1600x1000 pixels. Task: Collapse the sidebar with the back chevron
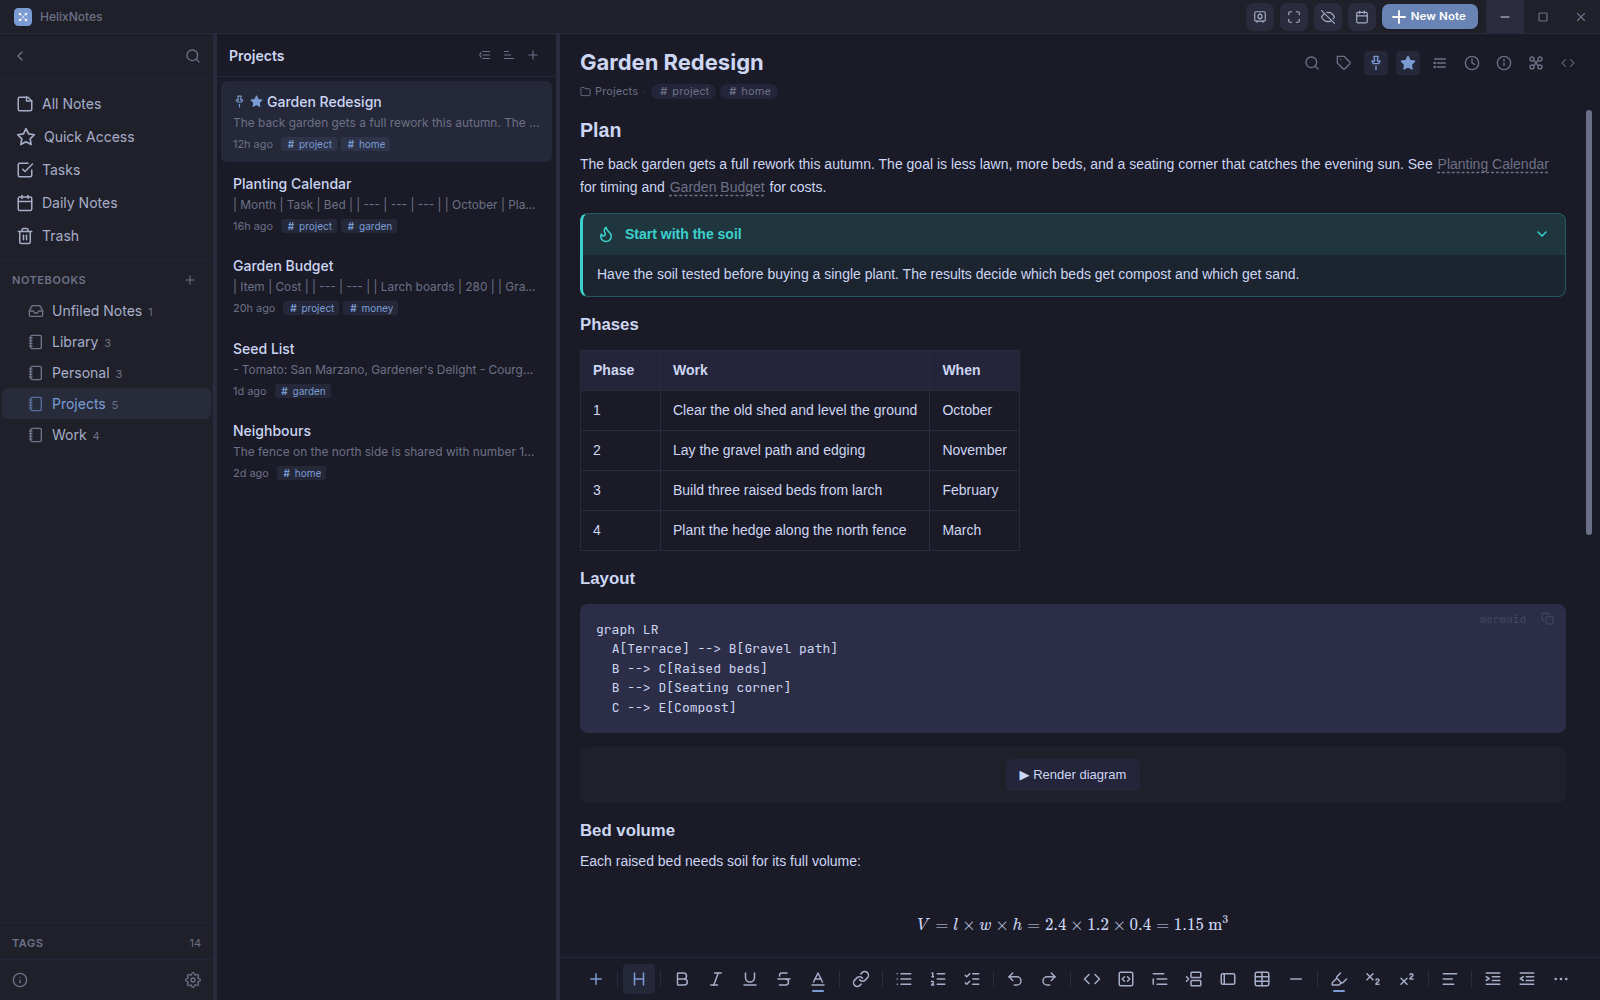coord(20,56)
